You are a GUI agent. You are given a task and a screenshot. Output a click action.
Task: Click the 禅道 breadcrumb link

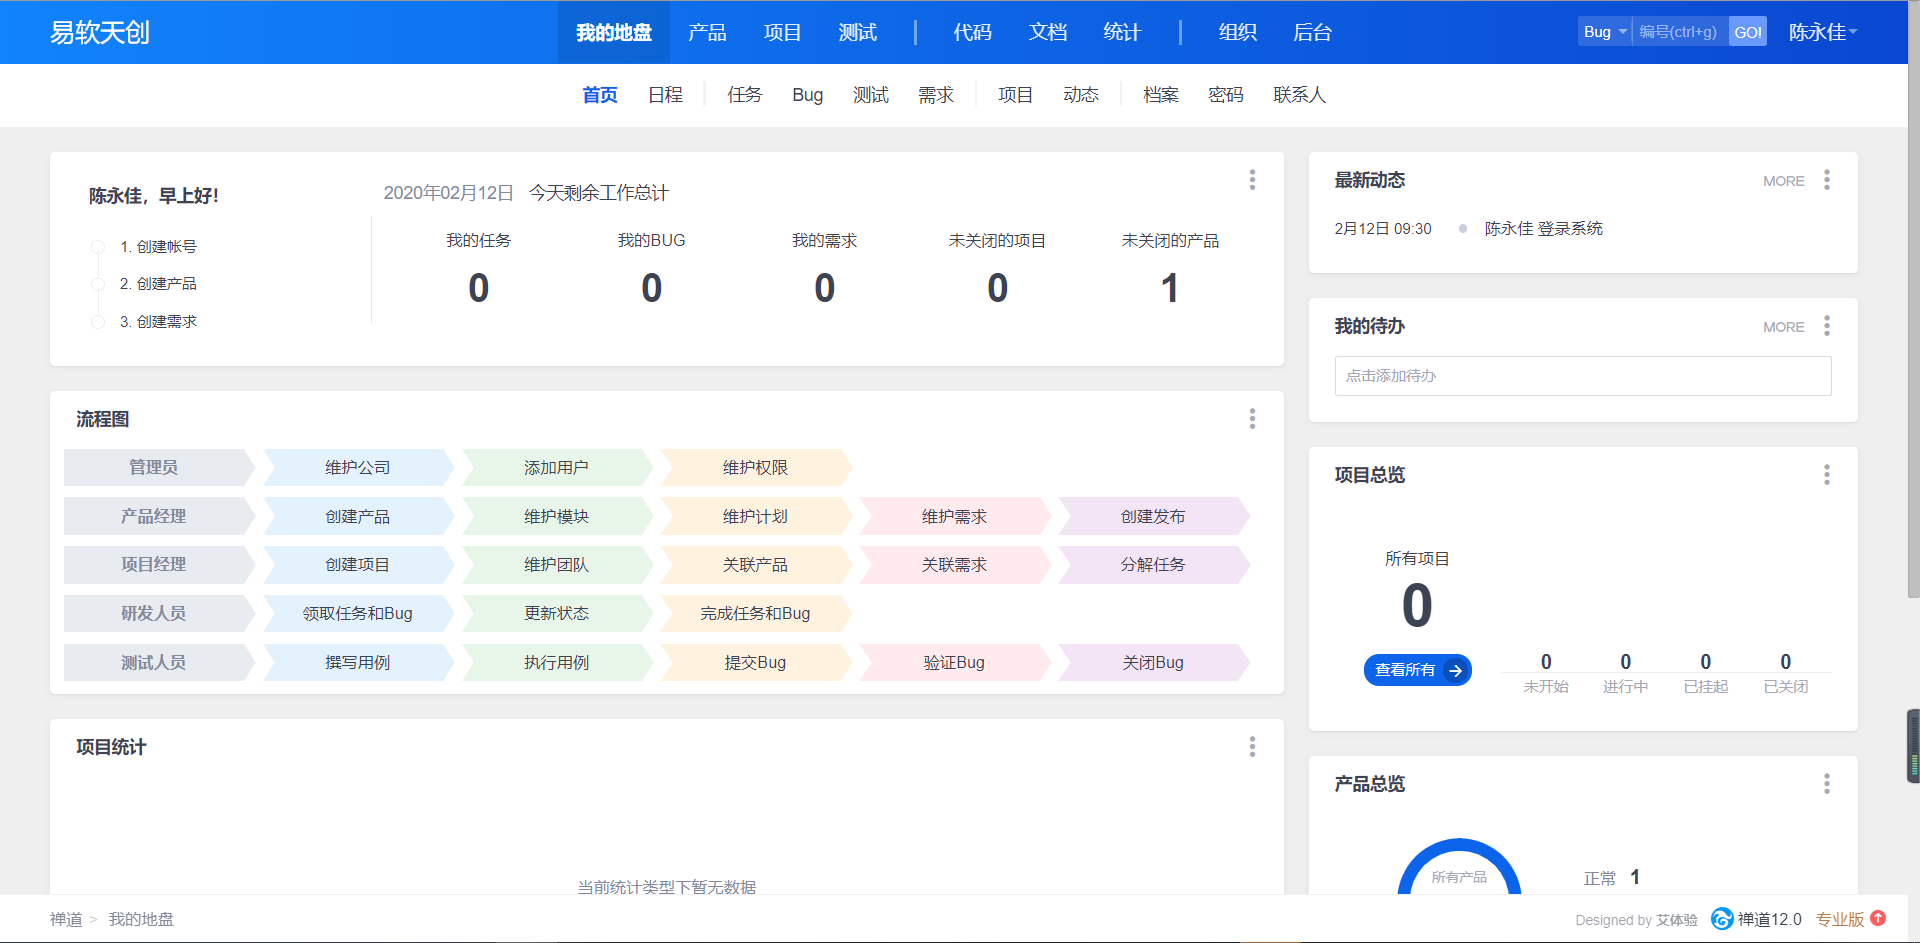(66, 919)
